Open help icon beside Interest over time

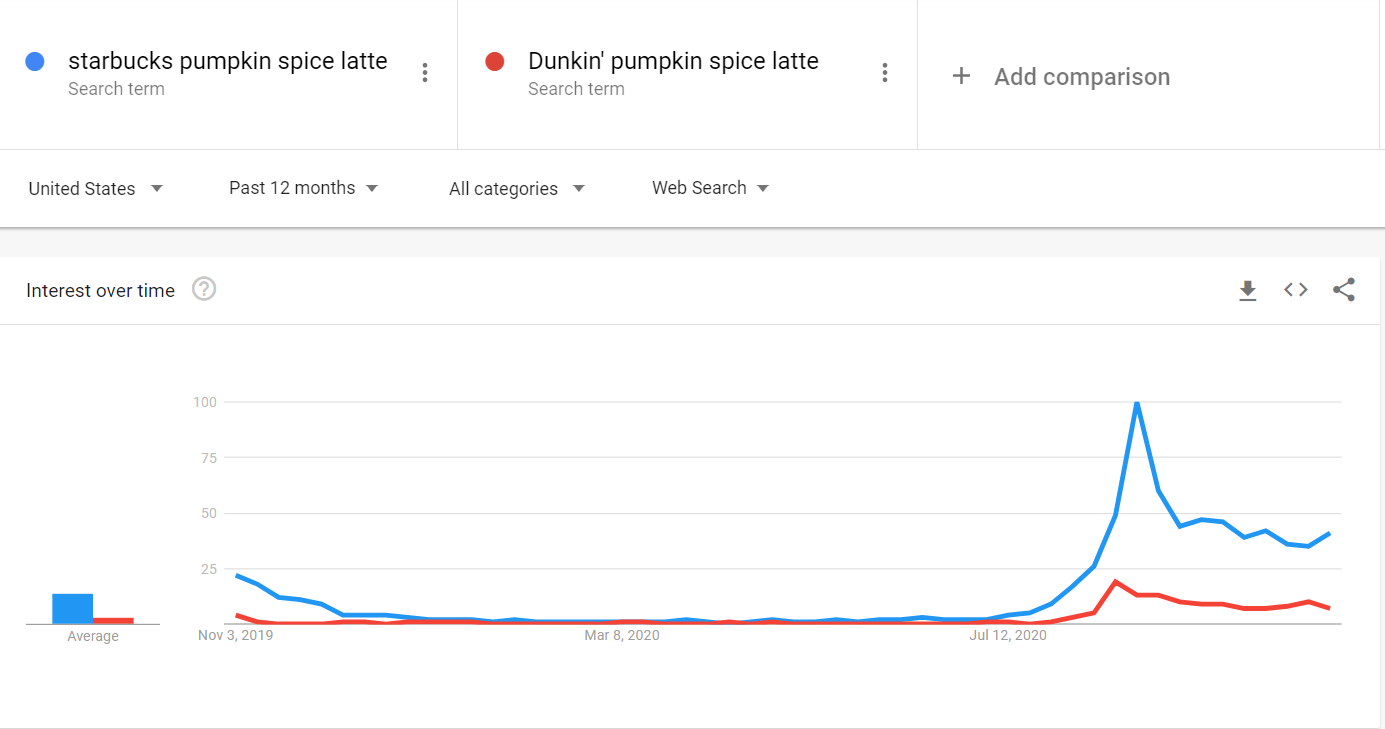(x=204, y=290)
